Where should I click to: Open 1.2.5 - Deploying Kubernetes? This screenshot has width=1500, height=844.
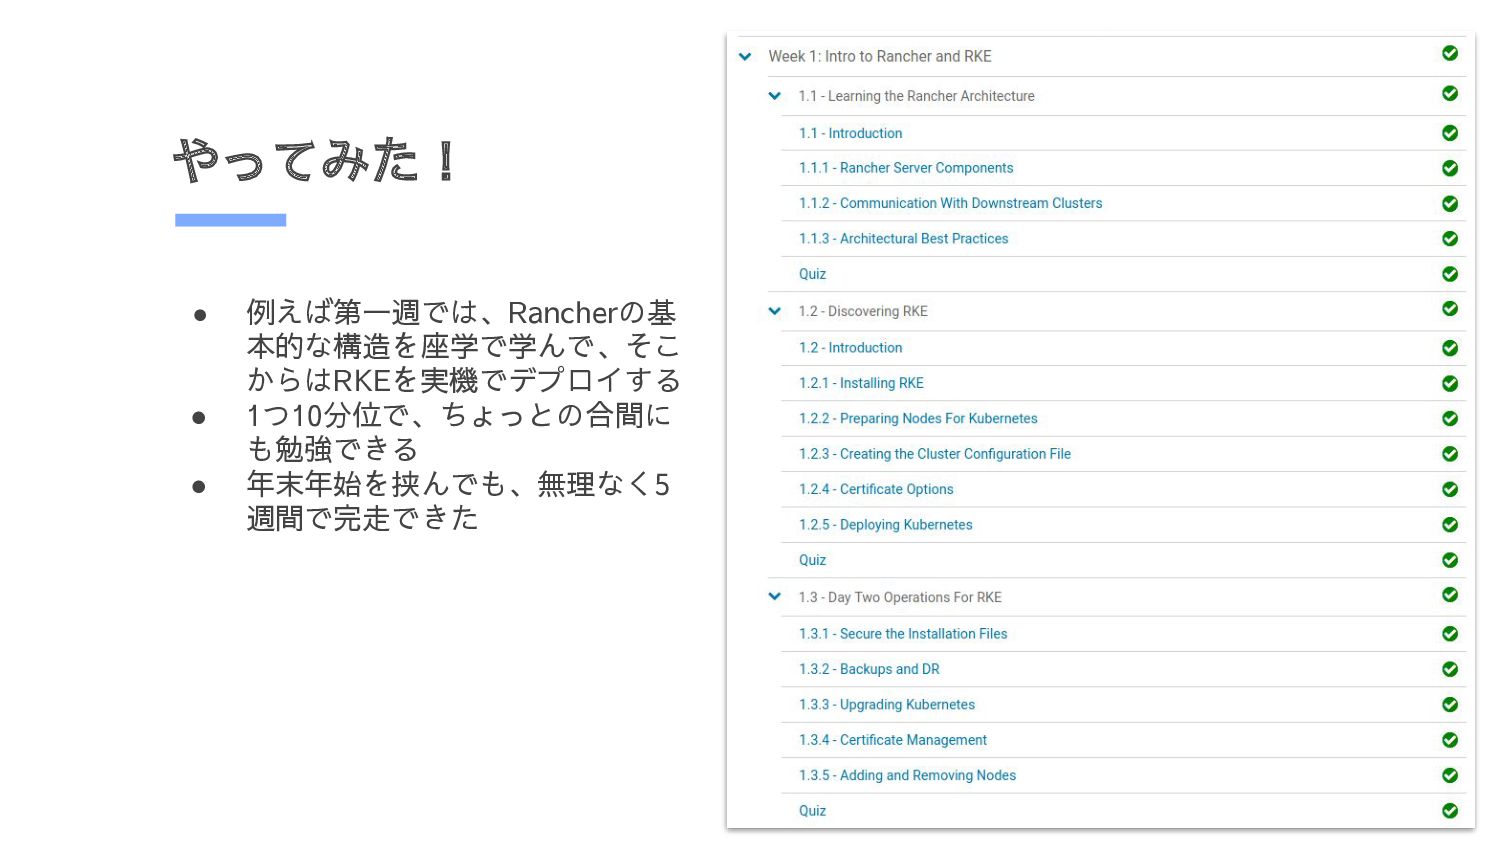click(x=885, y=525)
